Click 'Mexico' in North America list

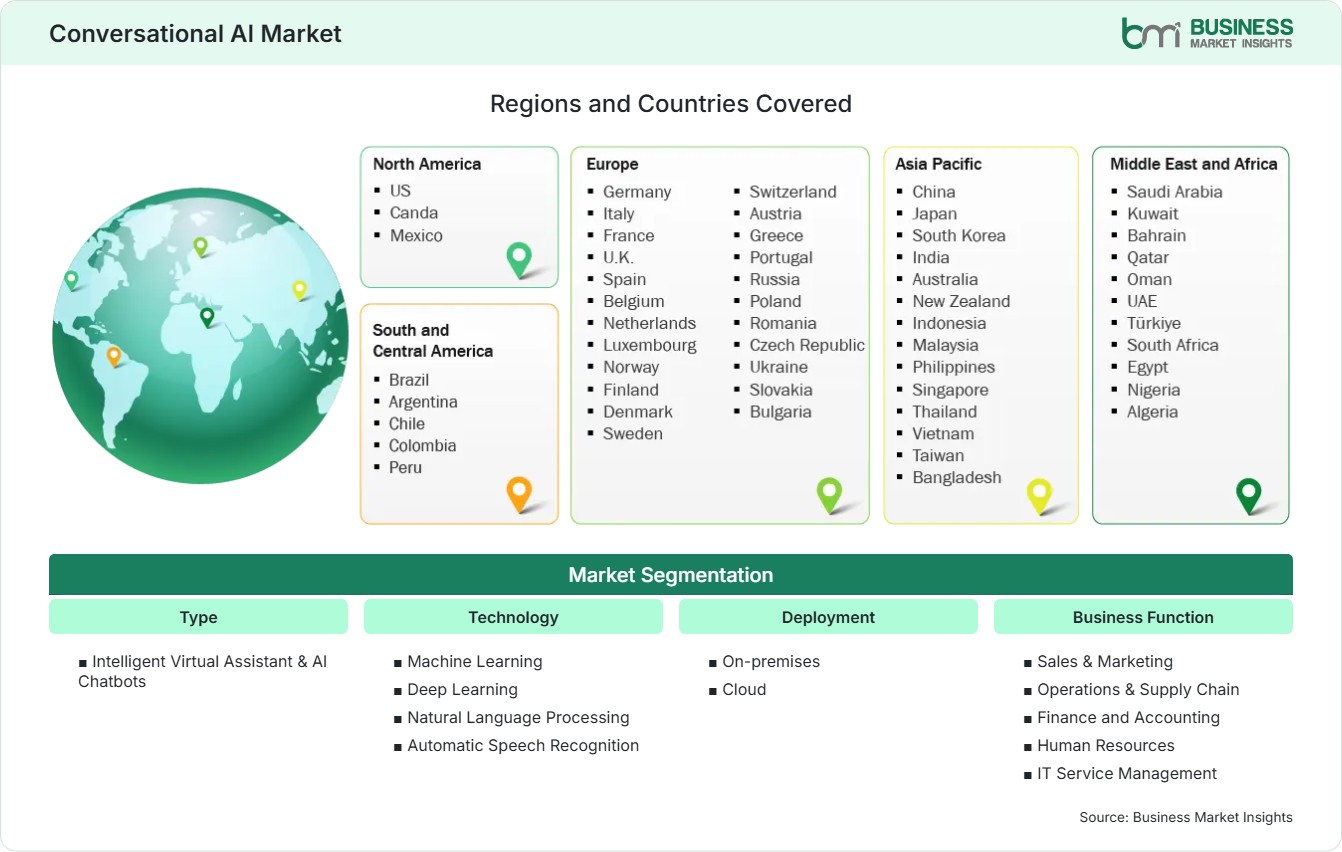(x=416, y=235)
